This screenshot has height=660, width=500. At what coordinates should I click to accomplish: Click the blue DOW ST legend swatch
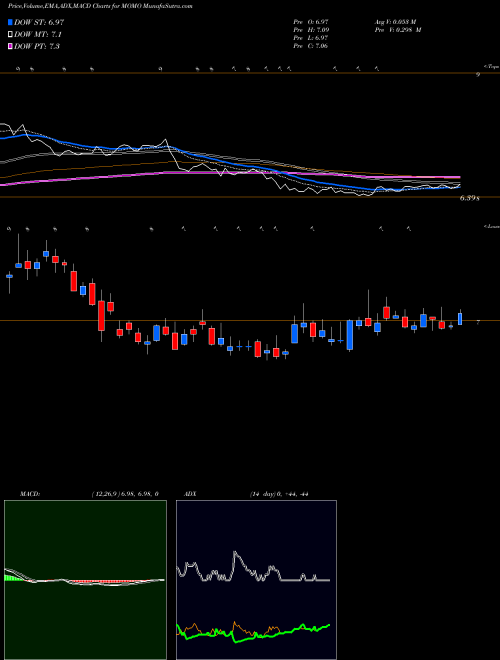point(11,23)
